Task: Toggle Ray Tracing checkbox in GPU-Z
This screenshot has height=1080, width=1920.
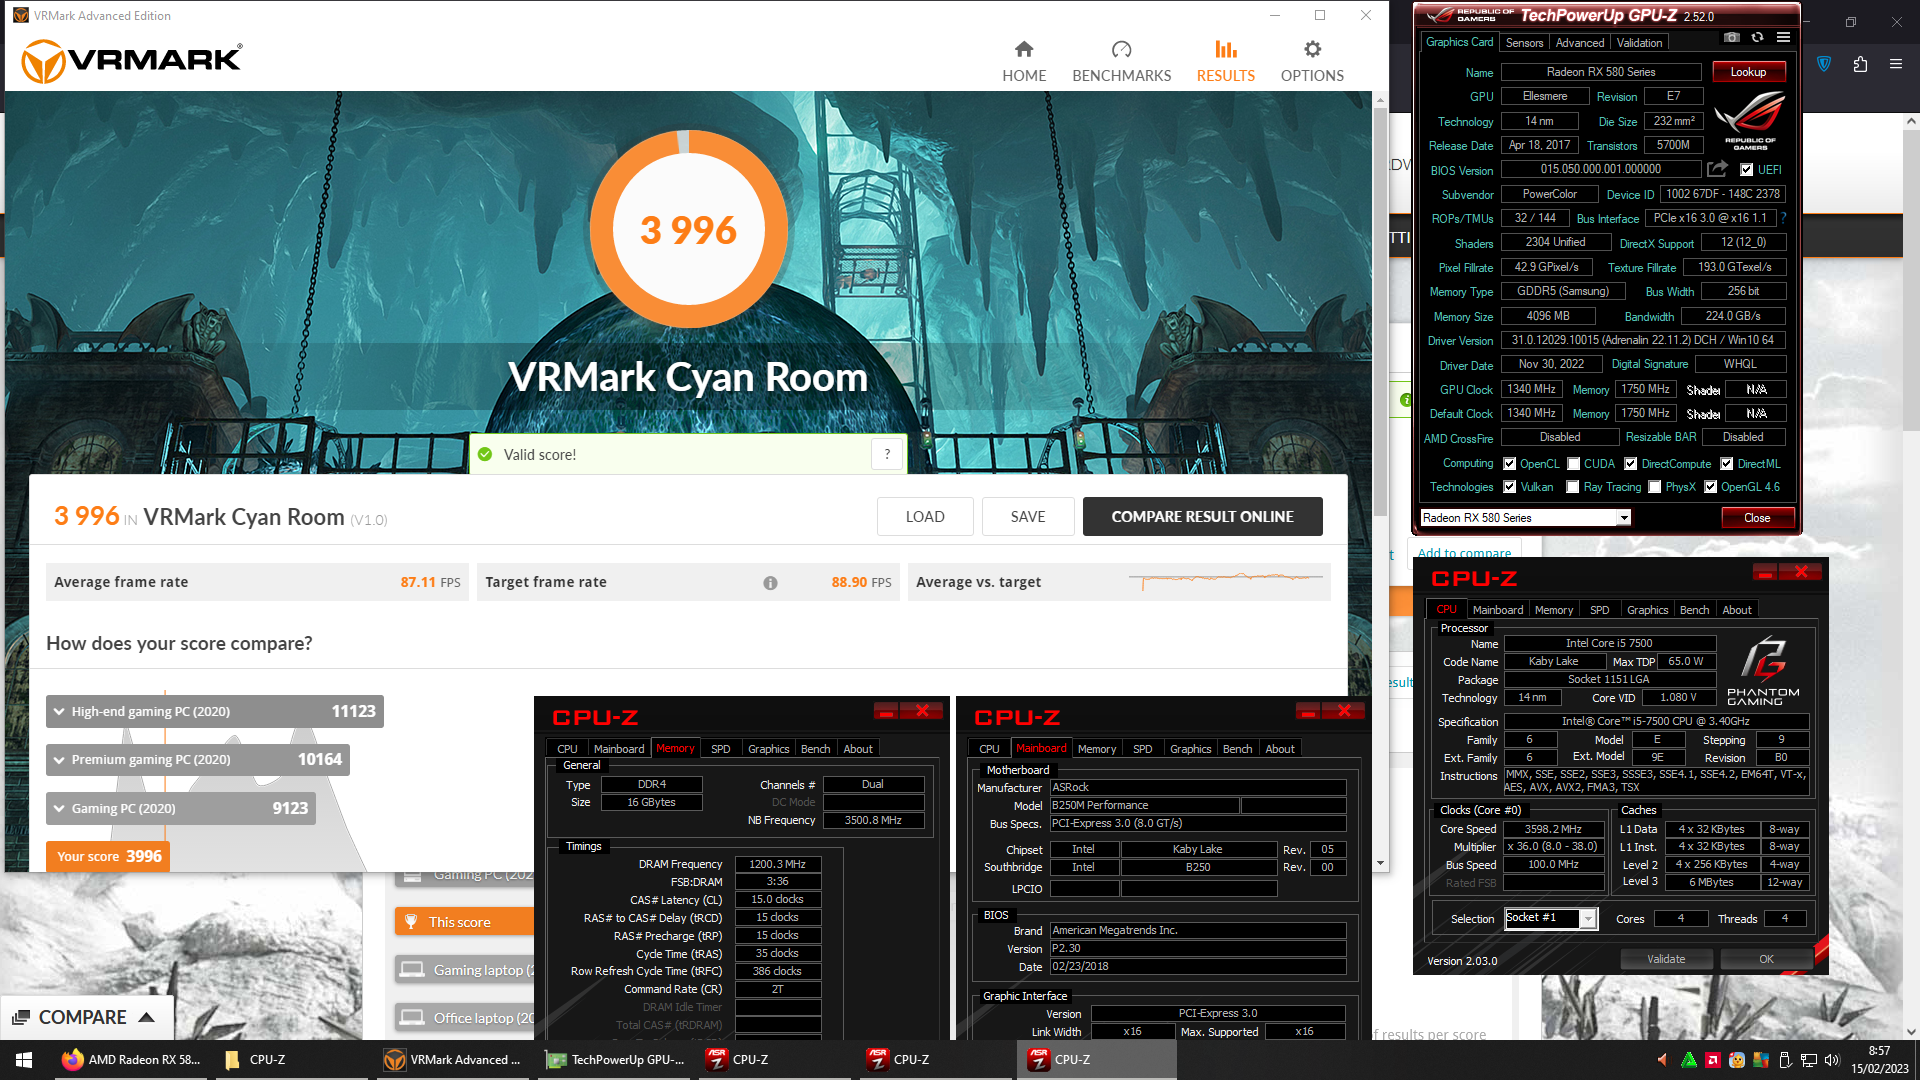Action: (x=1573, y=487)
